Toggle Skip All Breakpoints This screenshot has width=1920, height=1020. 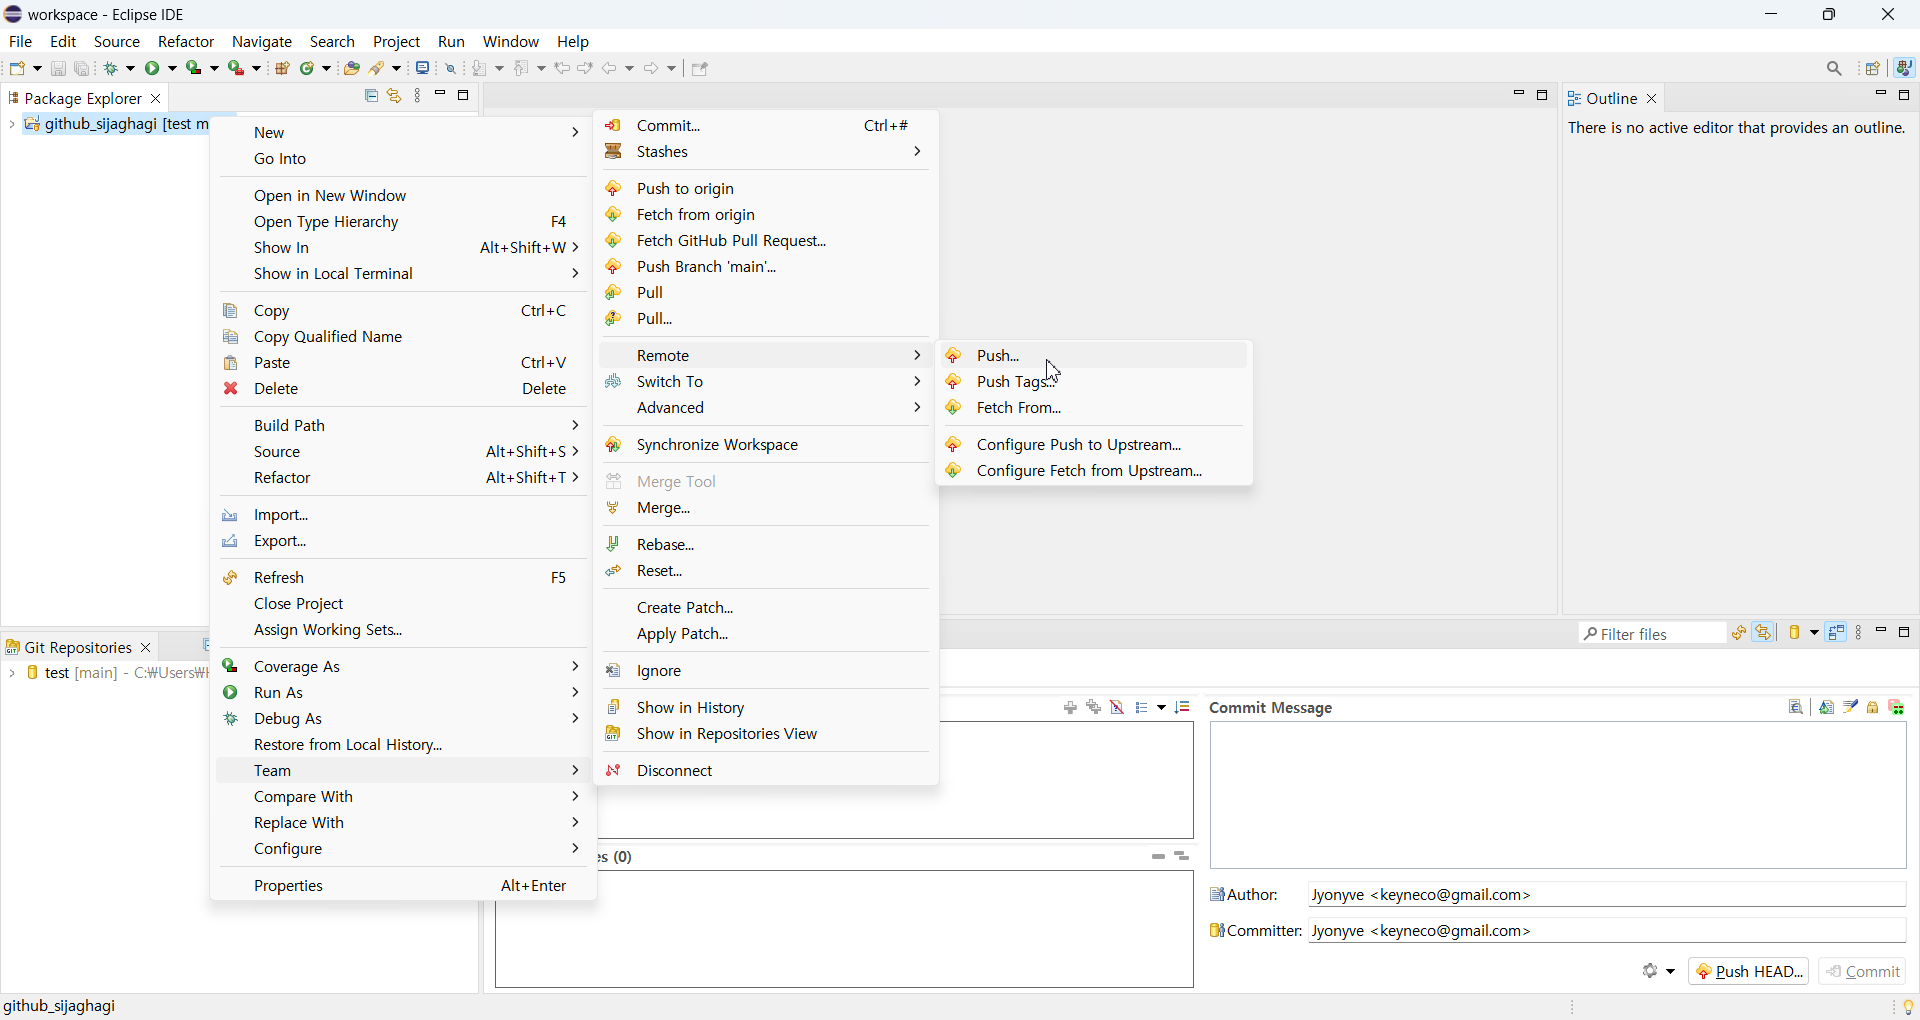pos(452,68)
